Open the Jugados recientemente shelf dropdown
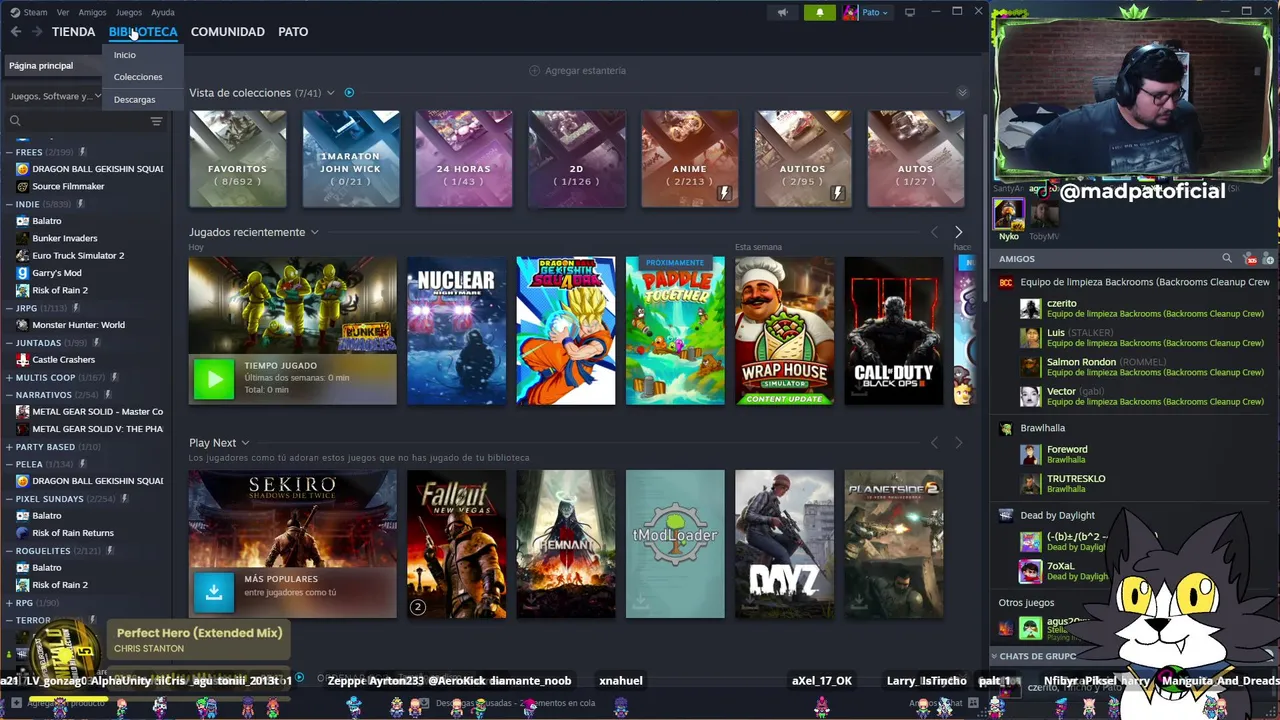 coord(314,232)
